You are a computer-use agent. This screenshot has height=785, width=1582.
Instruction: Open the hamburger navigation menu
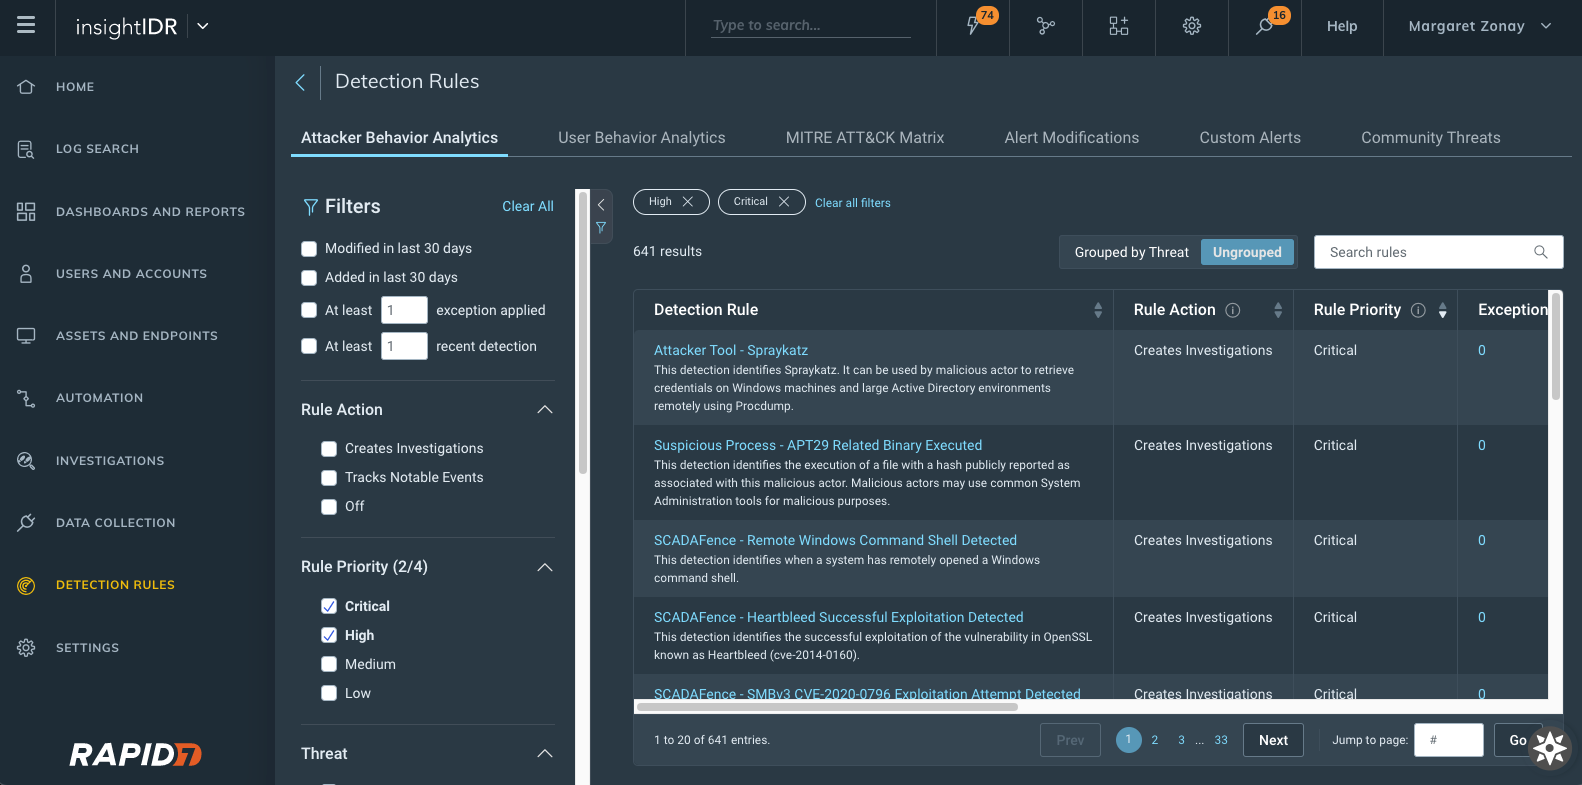pyautogui.click(x=26, y=25)
